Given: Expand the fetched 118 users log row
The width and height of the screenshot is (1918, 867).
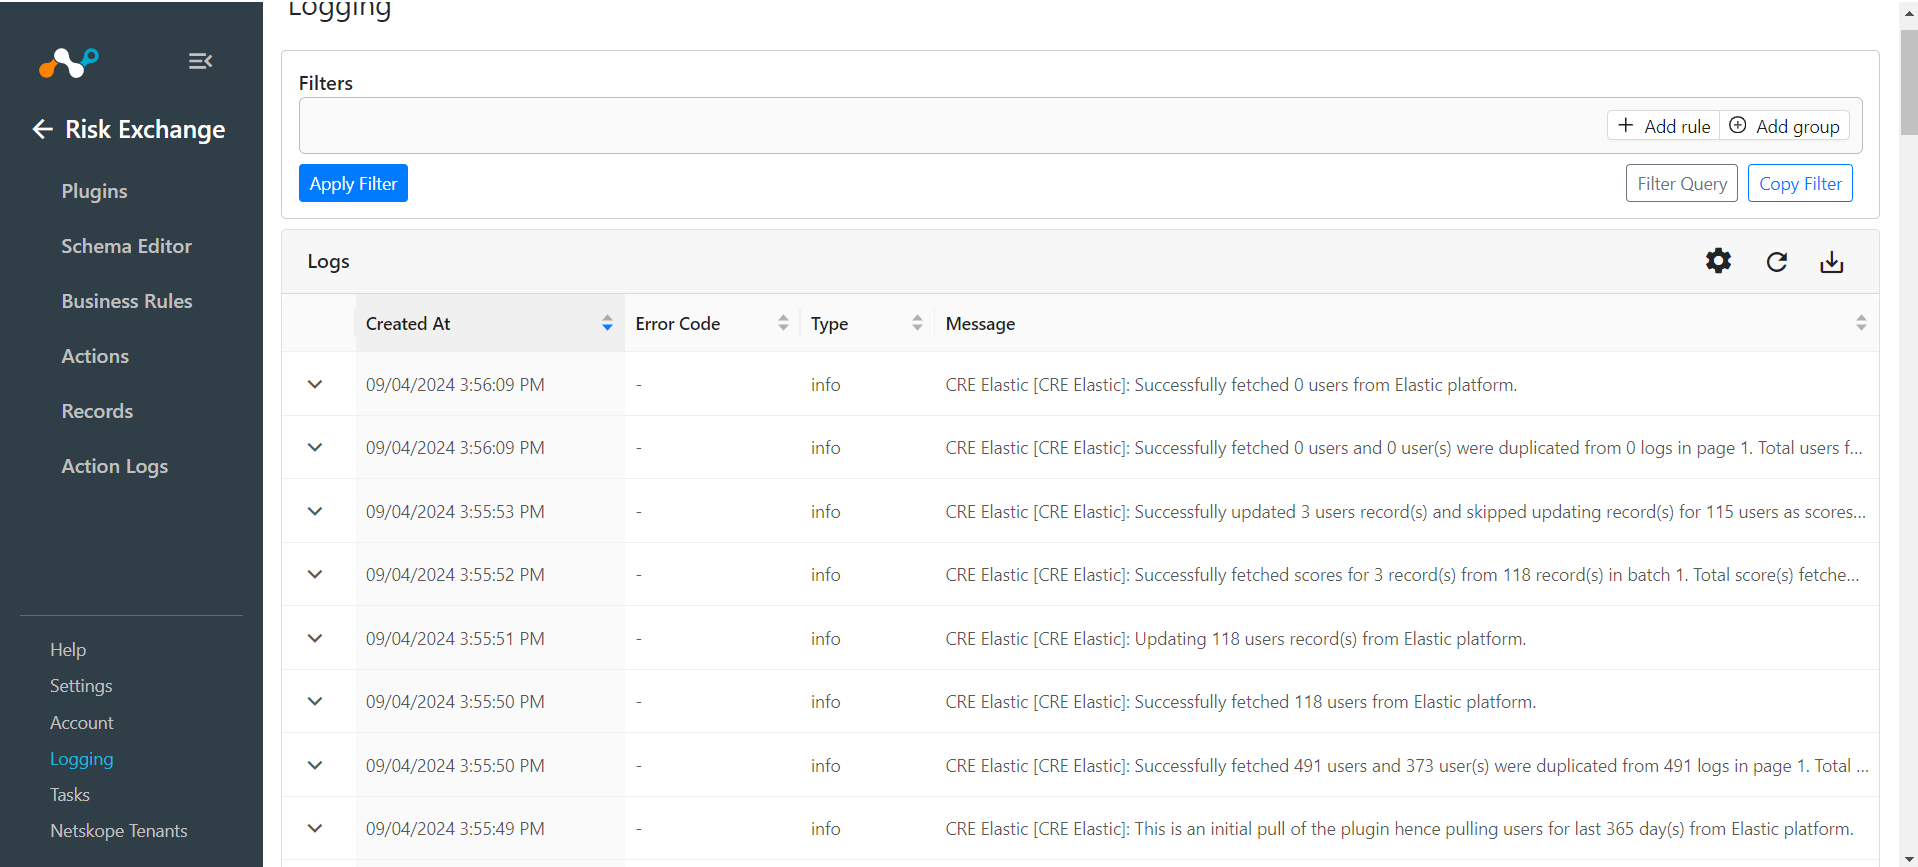Looking at the screenshot, I should [x=315, y=701].
